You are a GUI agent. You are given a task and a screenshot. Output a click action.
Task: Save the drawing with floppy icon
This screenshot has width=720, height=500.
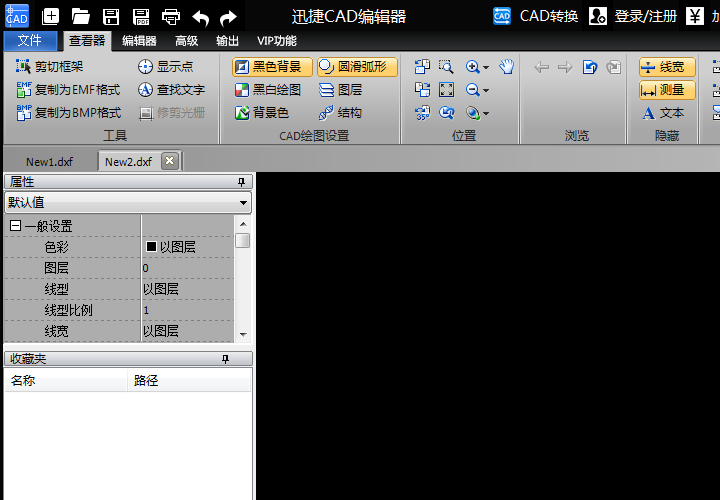pos(111,17)
